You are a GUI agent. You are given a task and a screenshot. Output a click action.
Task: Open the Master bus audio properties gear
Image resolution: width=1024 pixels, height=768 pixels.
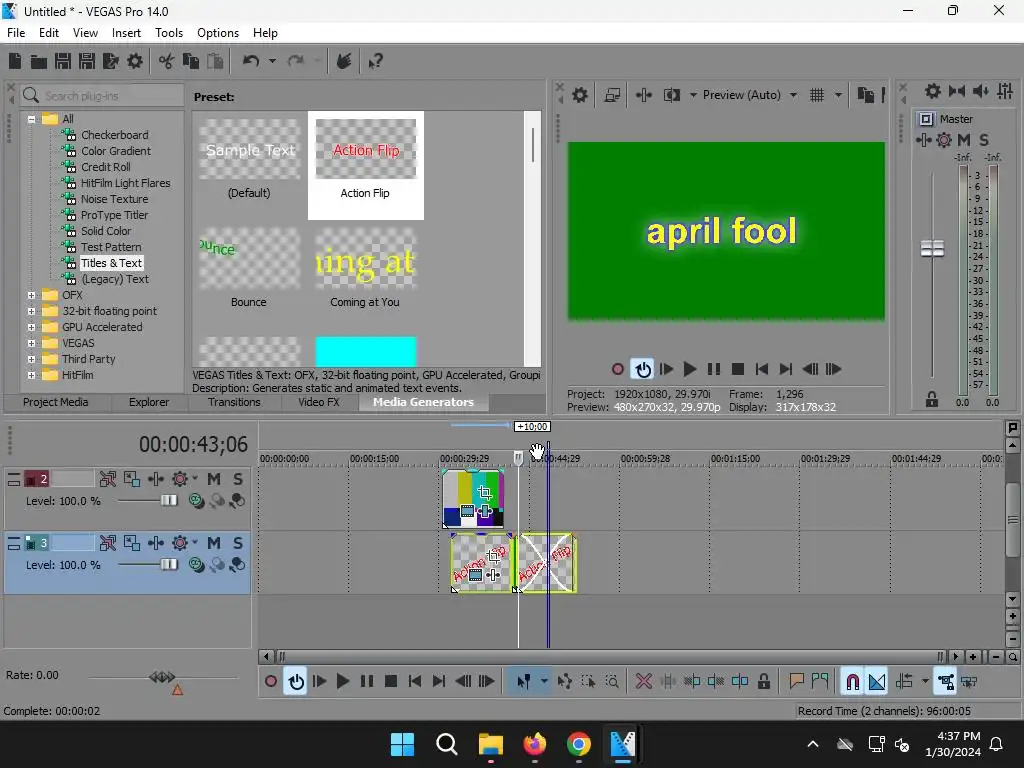[x=933, y=91]
